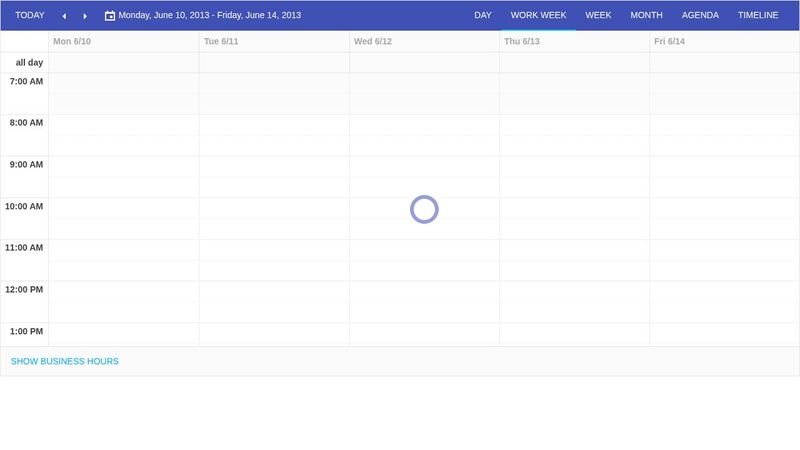The width and height of the screenshot is (800, 450).
Task: Open the Timeline view
Action: [x=758, y=15]
